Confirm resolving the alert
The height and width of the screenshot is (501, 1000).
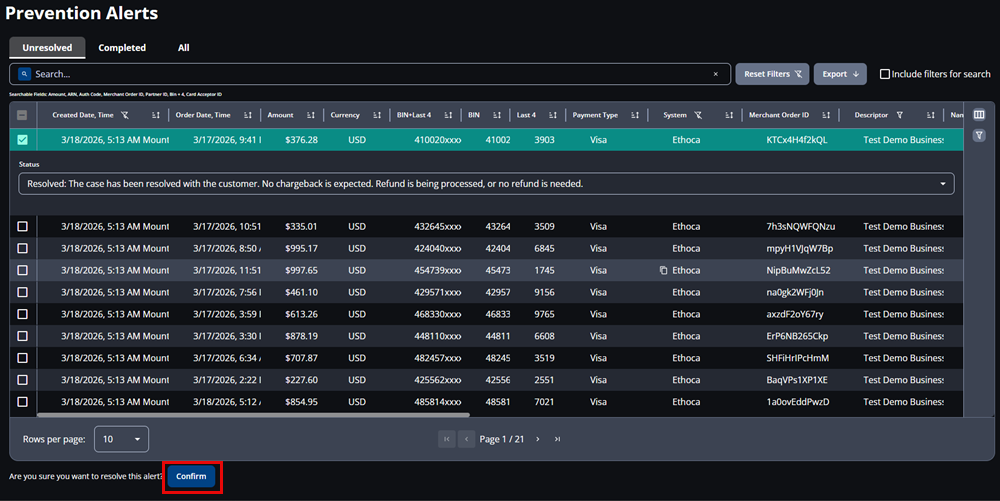tap(191, 476)
